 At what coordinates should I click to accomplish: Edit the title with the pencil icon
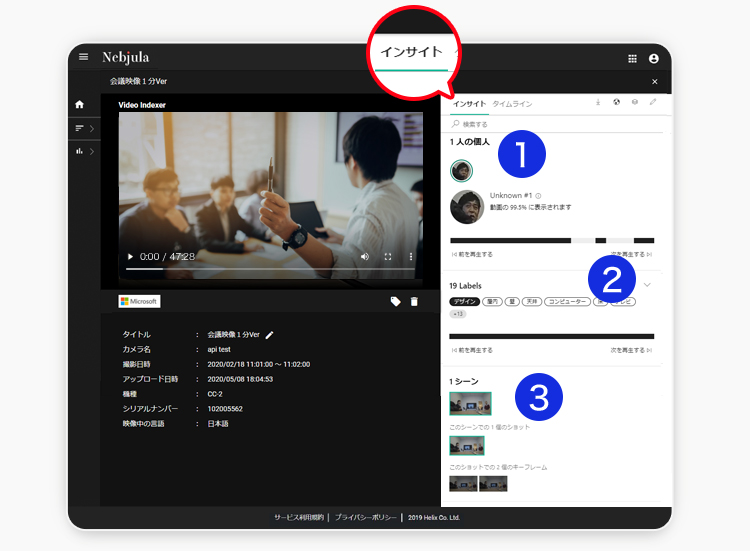tap(269, 335)
